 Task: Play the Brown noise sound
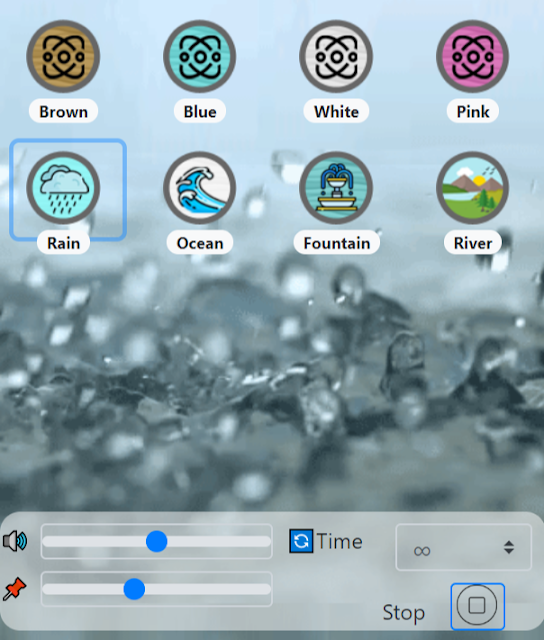point(63,56)
